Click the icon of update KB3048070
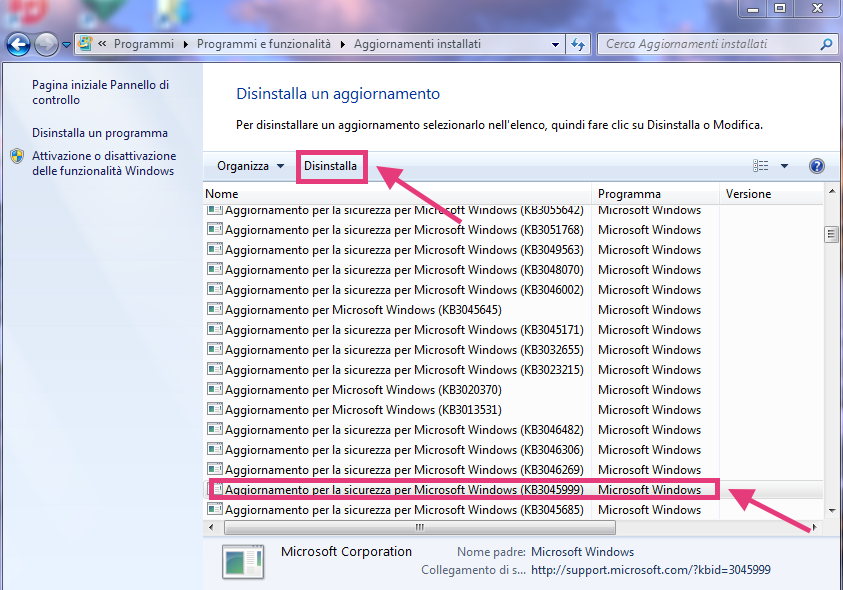This screenshot has height=590, width=843. pos(215,269)
